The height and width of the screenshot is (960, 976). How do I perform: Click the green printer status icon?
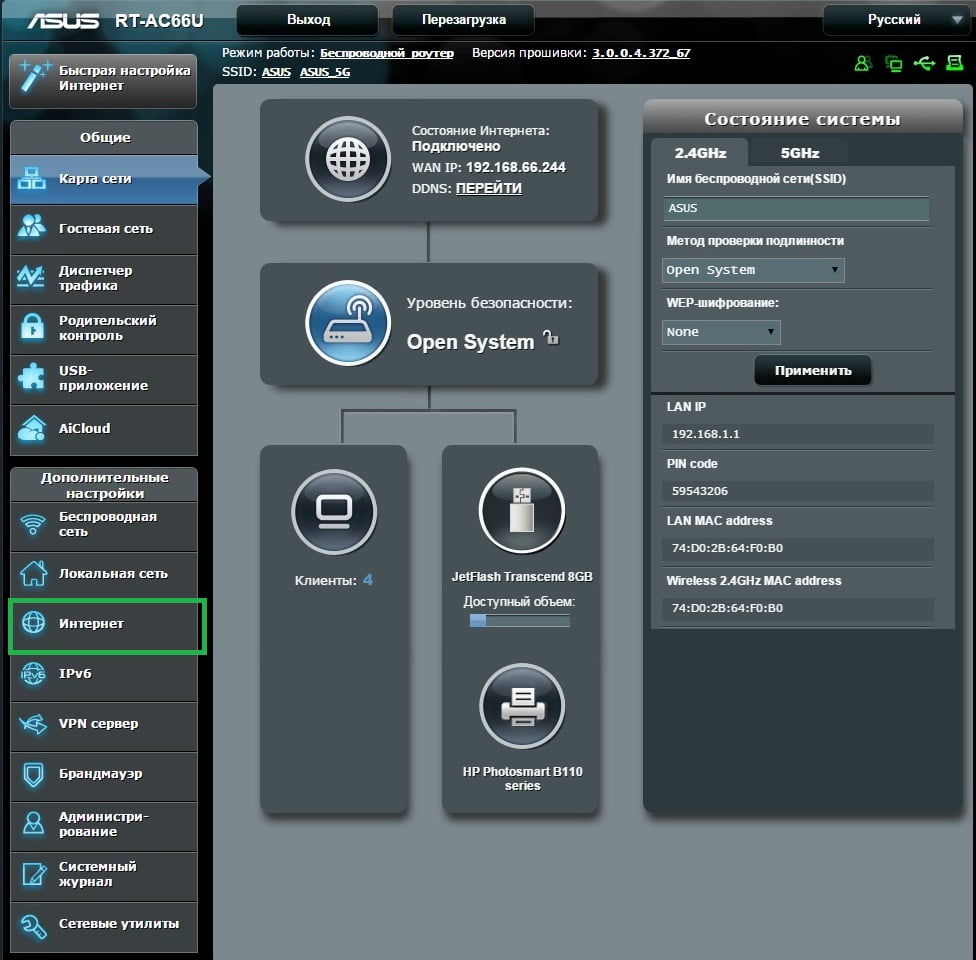click(954, 63)
